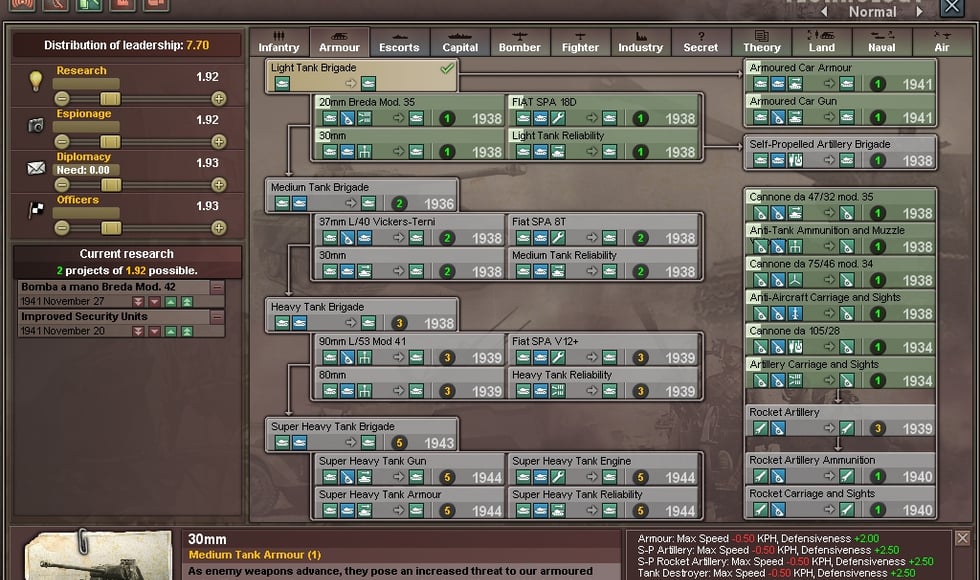Move Bomba a mano Breda down one
980x580 pixels.
click(154, 302)
